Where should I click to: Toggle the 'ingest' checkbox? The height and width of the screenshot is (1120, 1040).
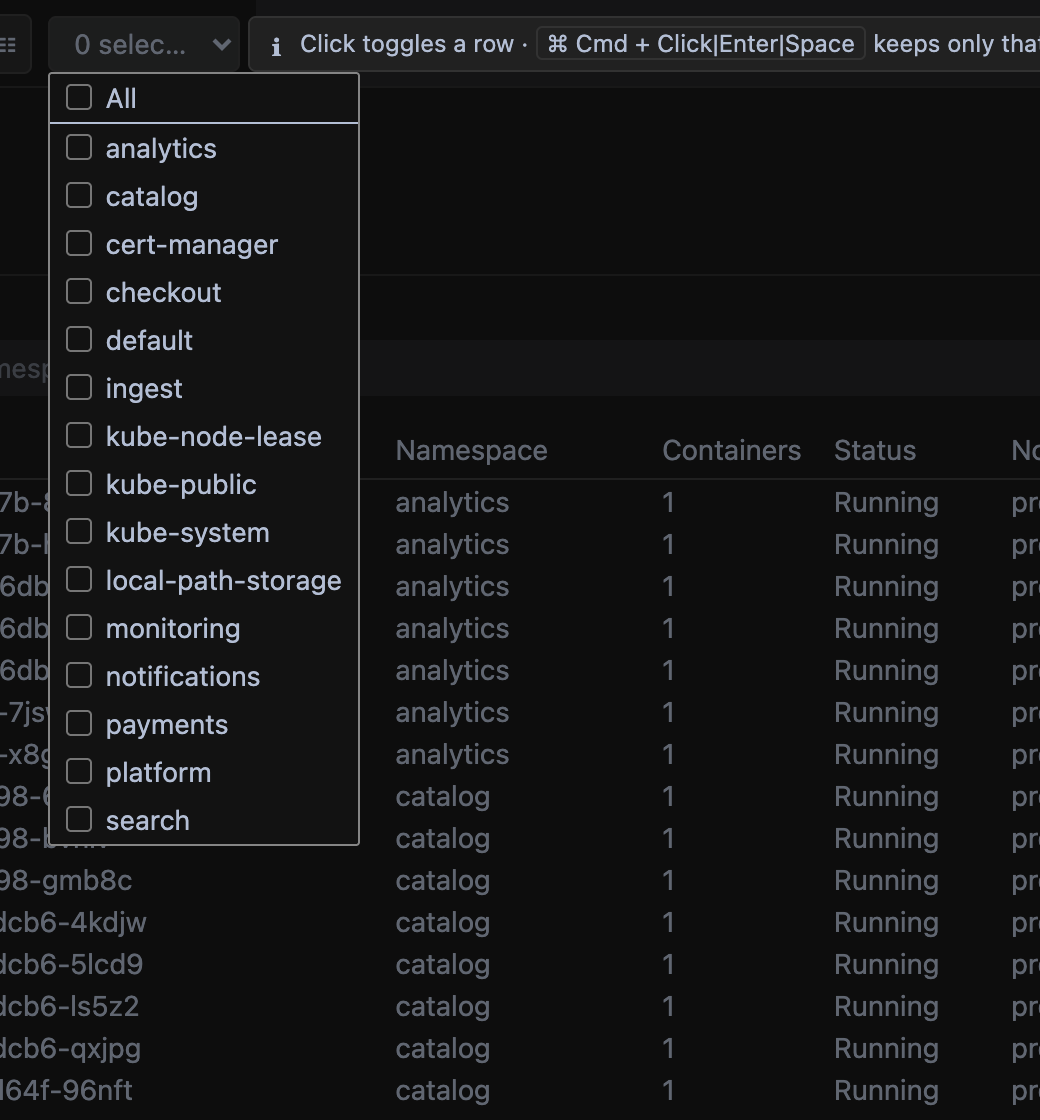(79, 388)
